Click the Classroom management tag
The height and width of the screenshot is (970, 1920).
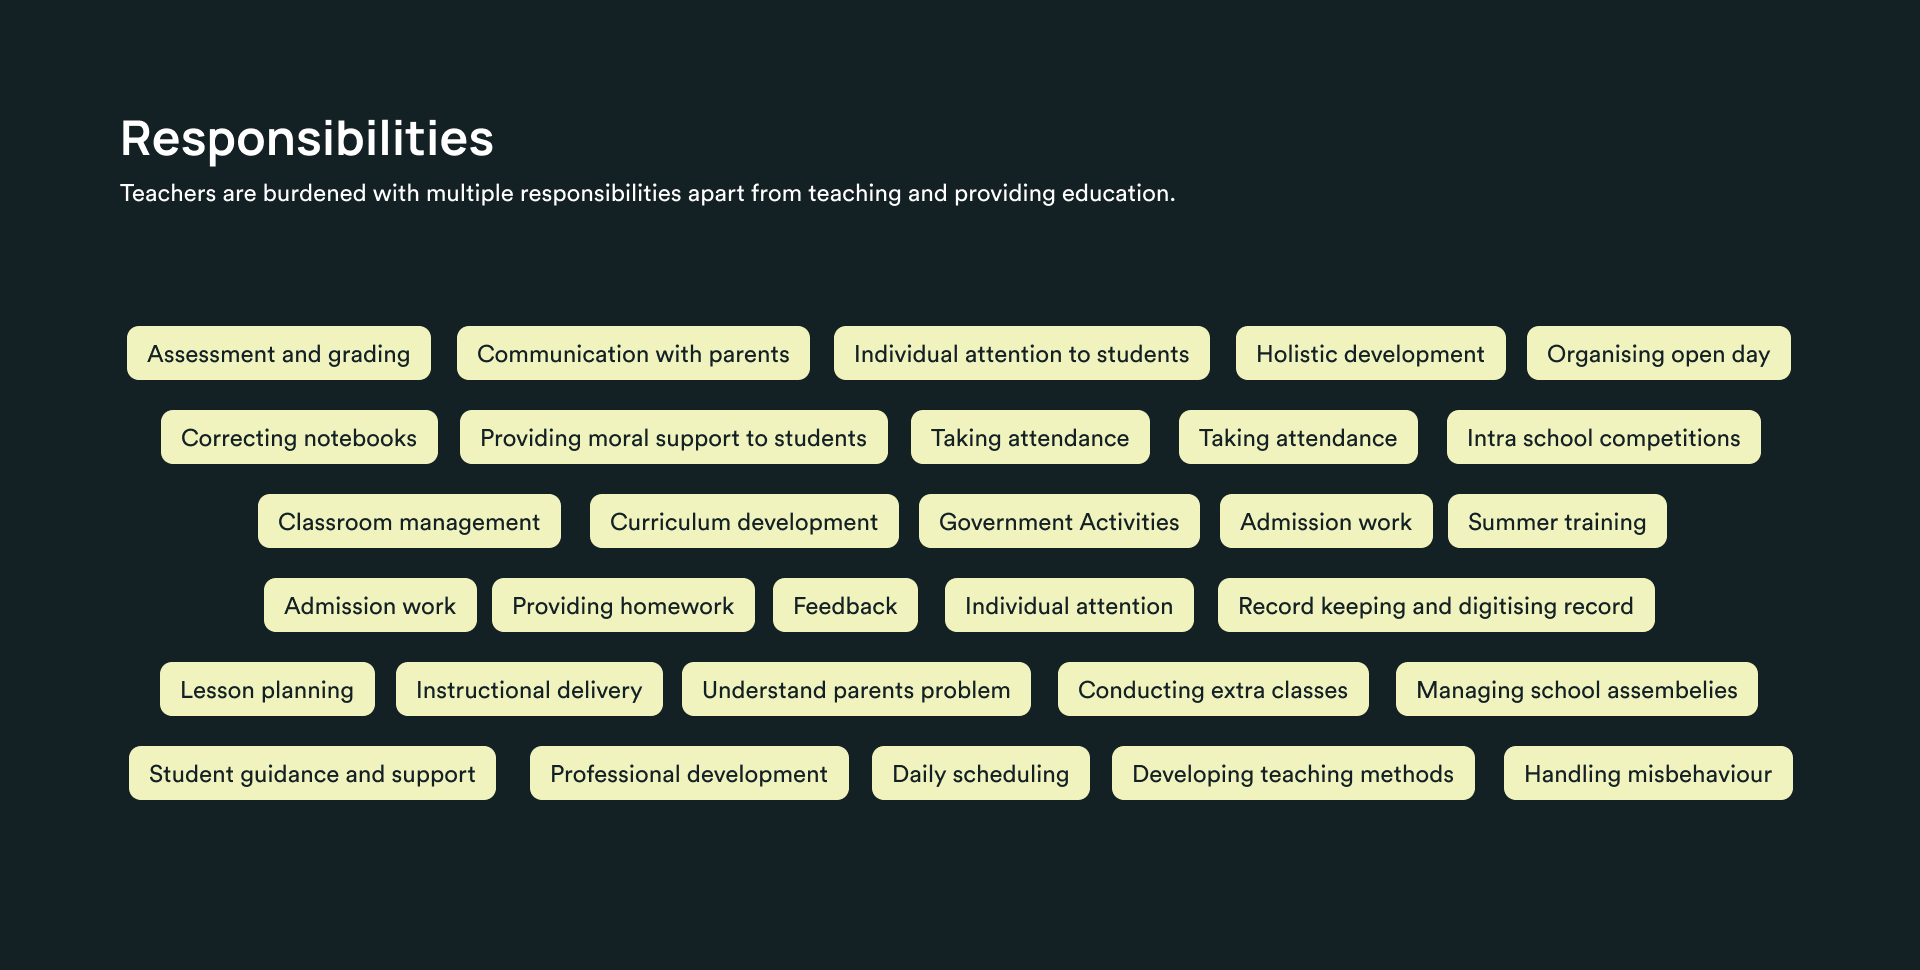pos(409,522)
